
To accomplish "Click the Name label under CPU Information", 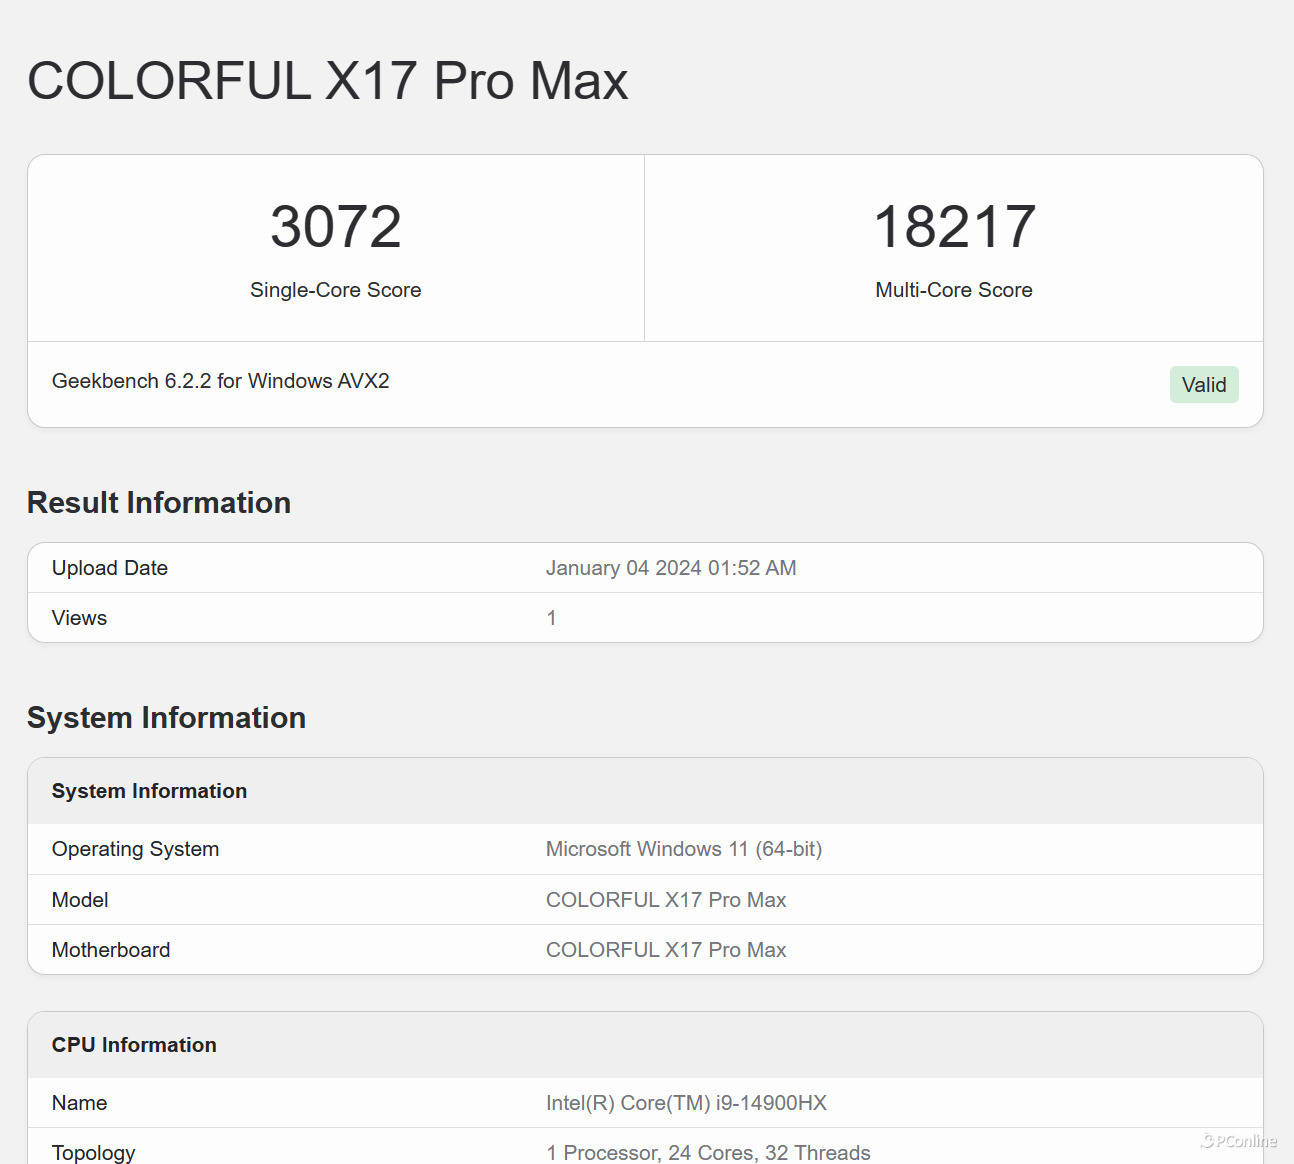I will tap(79, 1103).
